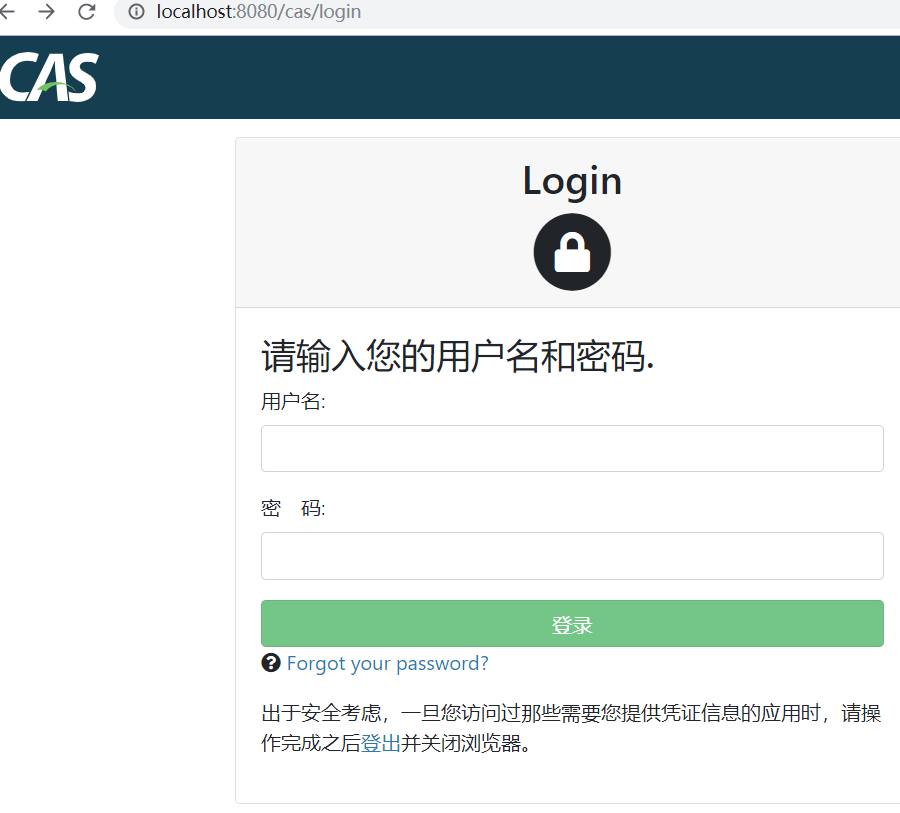The height and width of the screenshot is (813, 900).
Task: Click the question mark icon beside Forgot your password
Action: coord(271,662)
